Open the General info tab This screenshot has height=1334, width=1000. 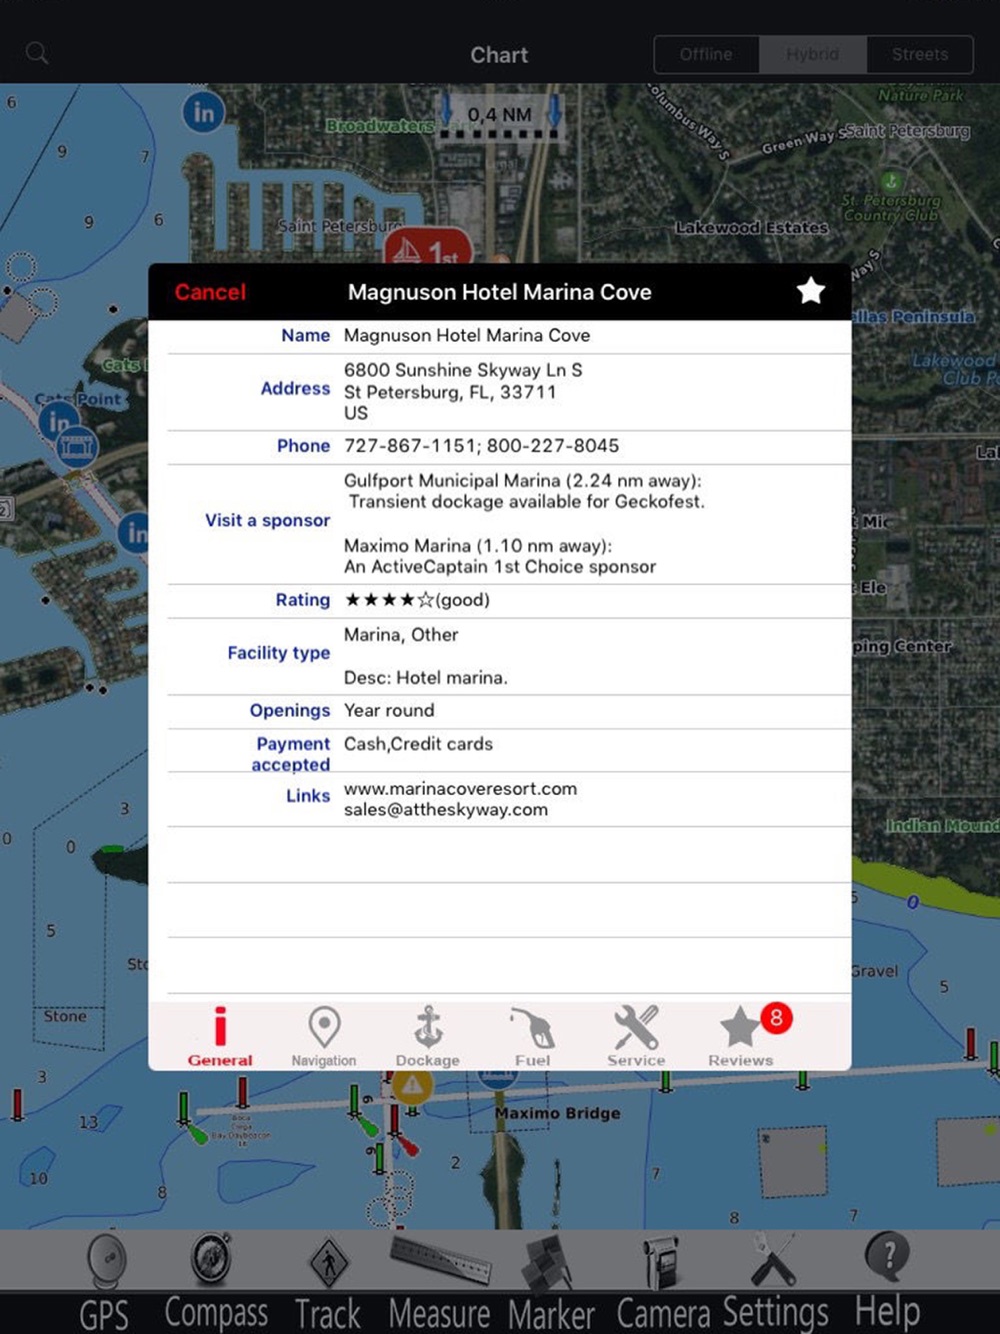(x=220, y=1036)
